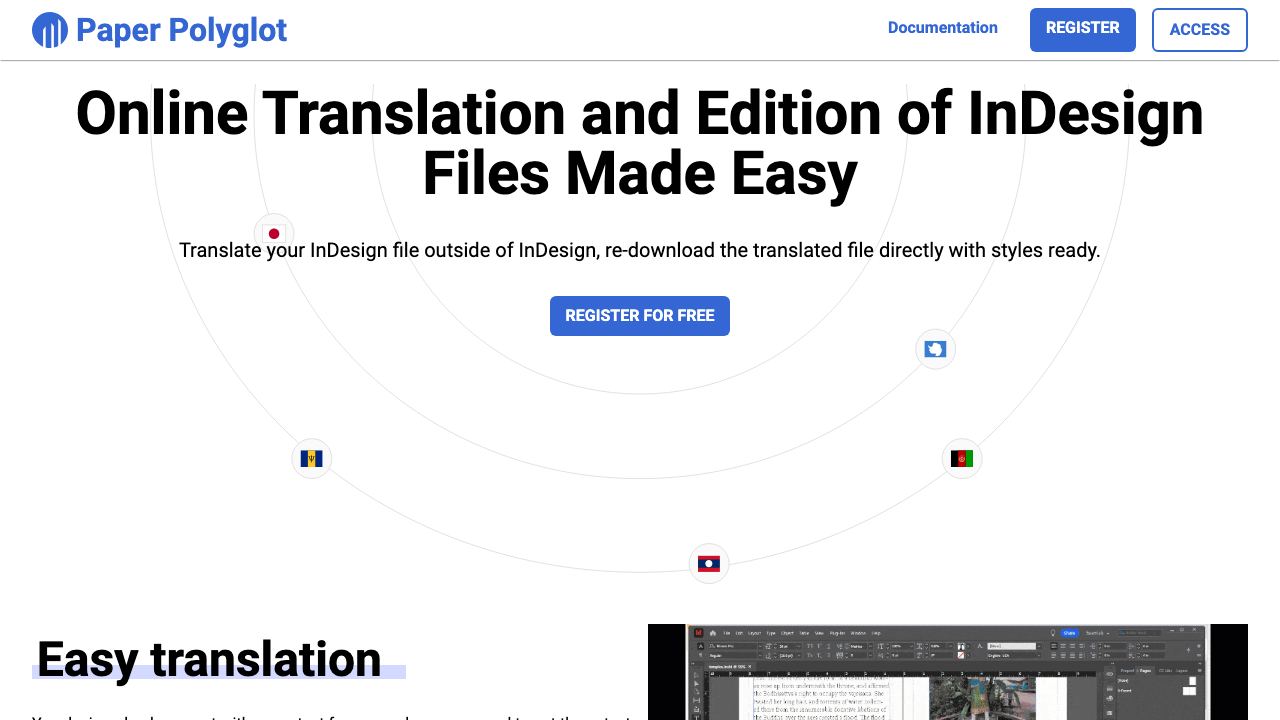Select the Japan flag icon
Image resolution: width=1280 pixels, height=720 pixels.
coord(274,233)
